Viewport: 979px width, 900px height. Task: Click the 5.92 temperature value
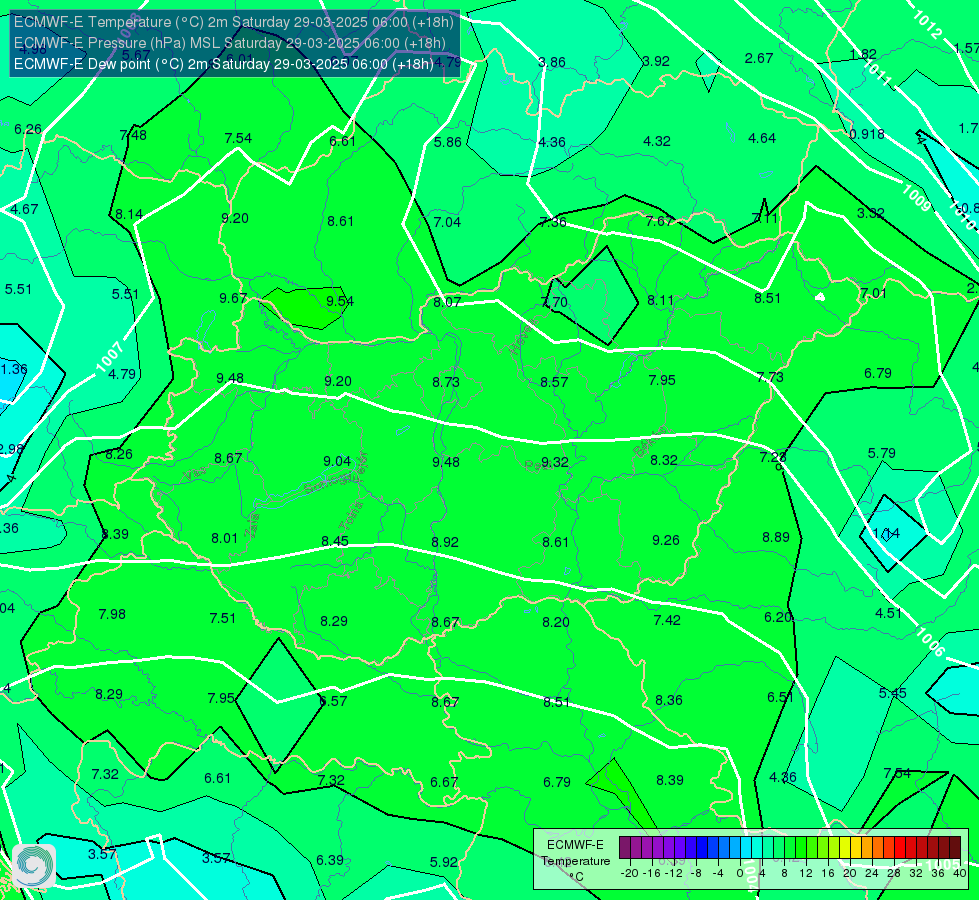pyautogui.click(x=443, y=862)
